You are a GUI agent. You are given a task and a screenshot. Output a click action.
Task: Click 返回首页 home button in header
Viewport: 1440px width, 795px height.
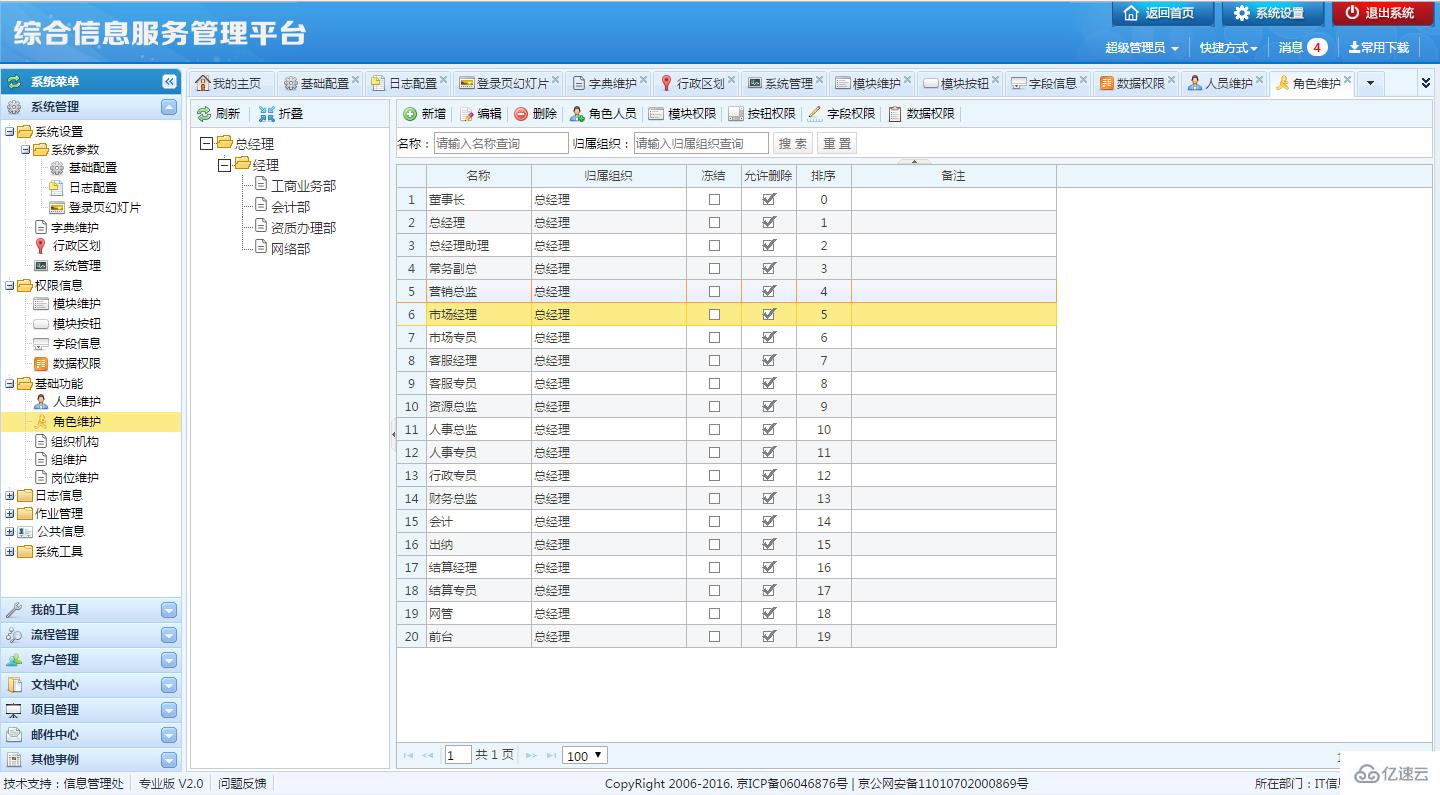1162,13
